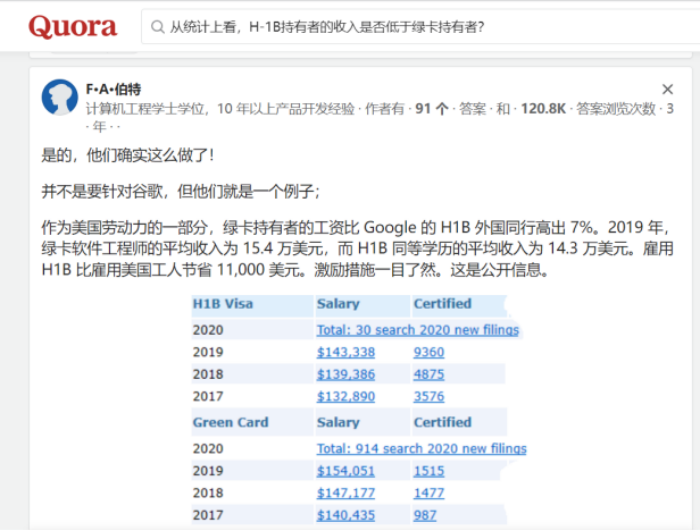This screenshot has height=531, width=700.
Task: Open F·A·伯特's profile avatar
Action: (59, 97)
